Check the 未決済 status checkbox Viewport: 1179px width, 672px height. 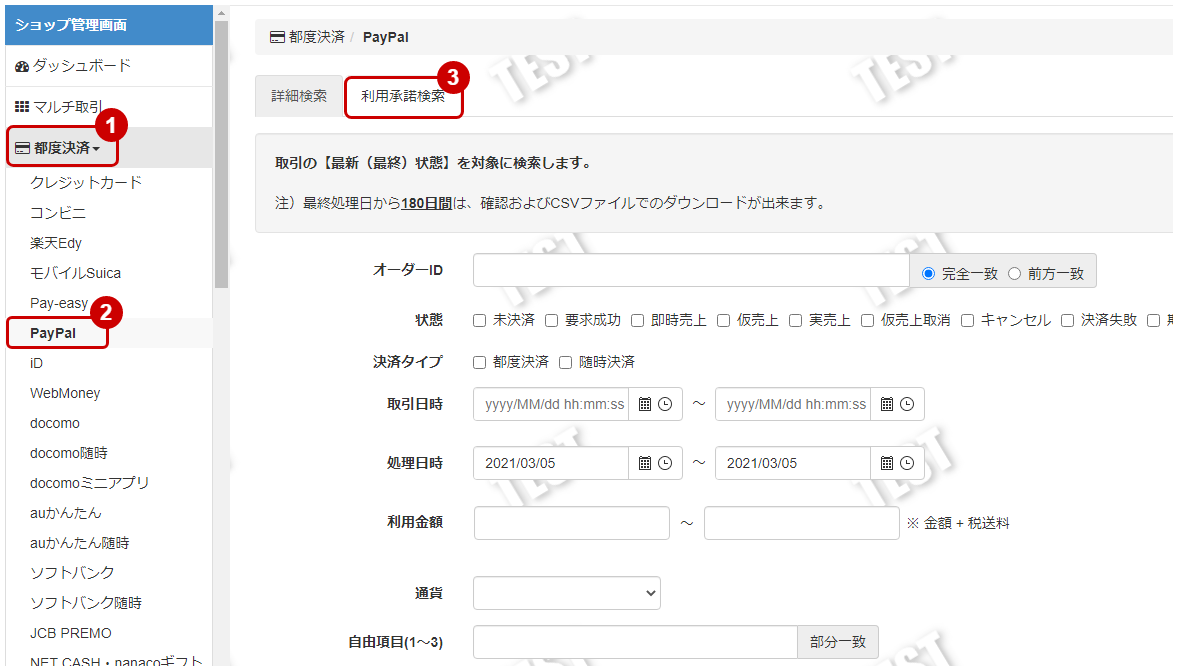click(x=478, y=320)
